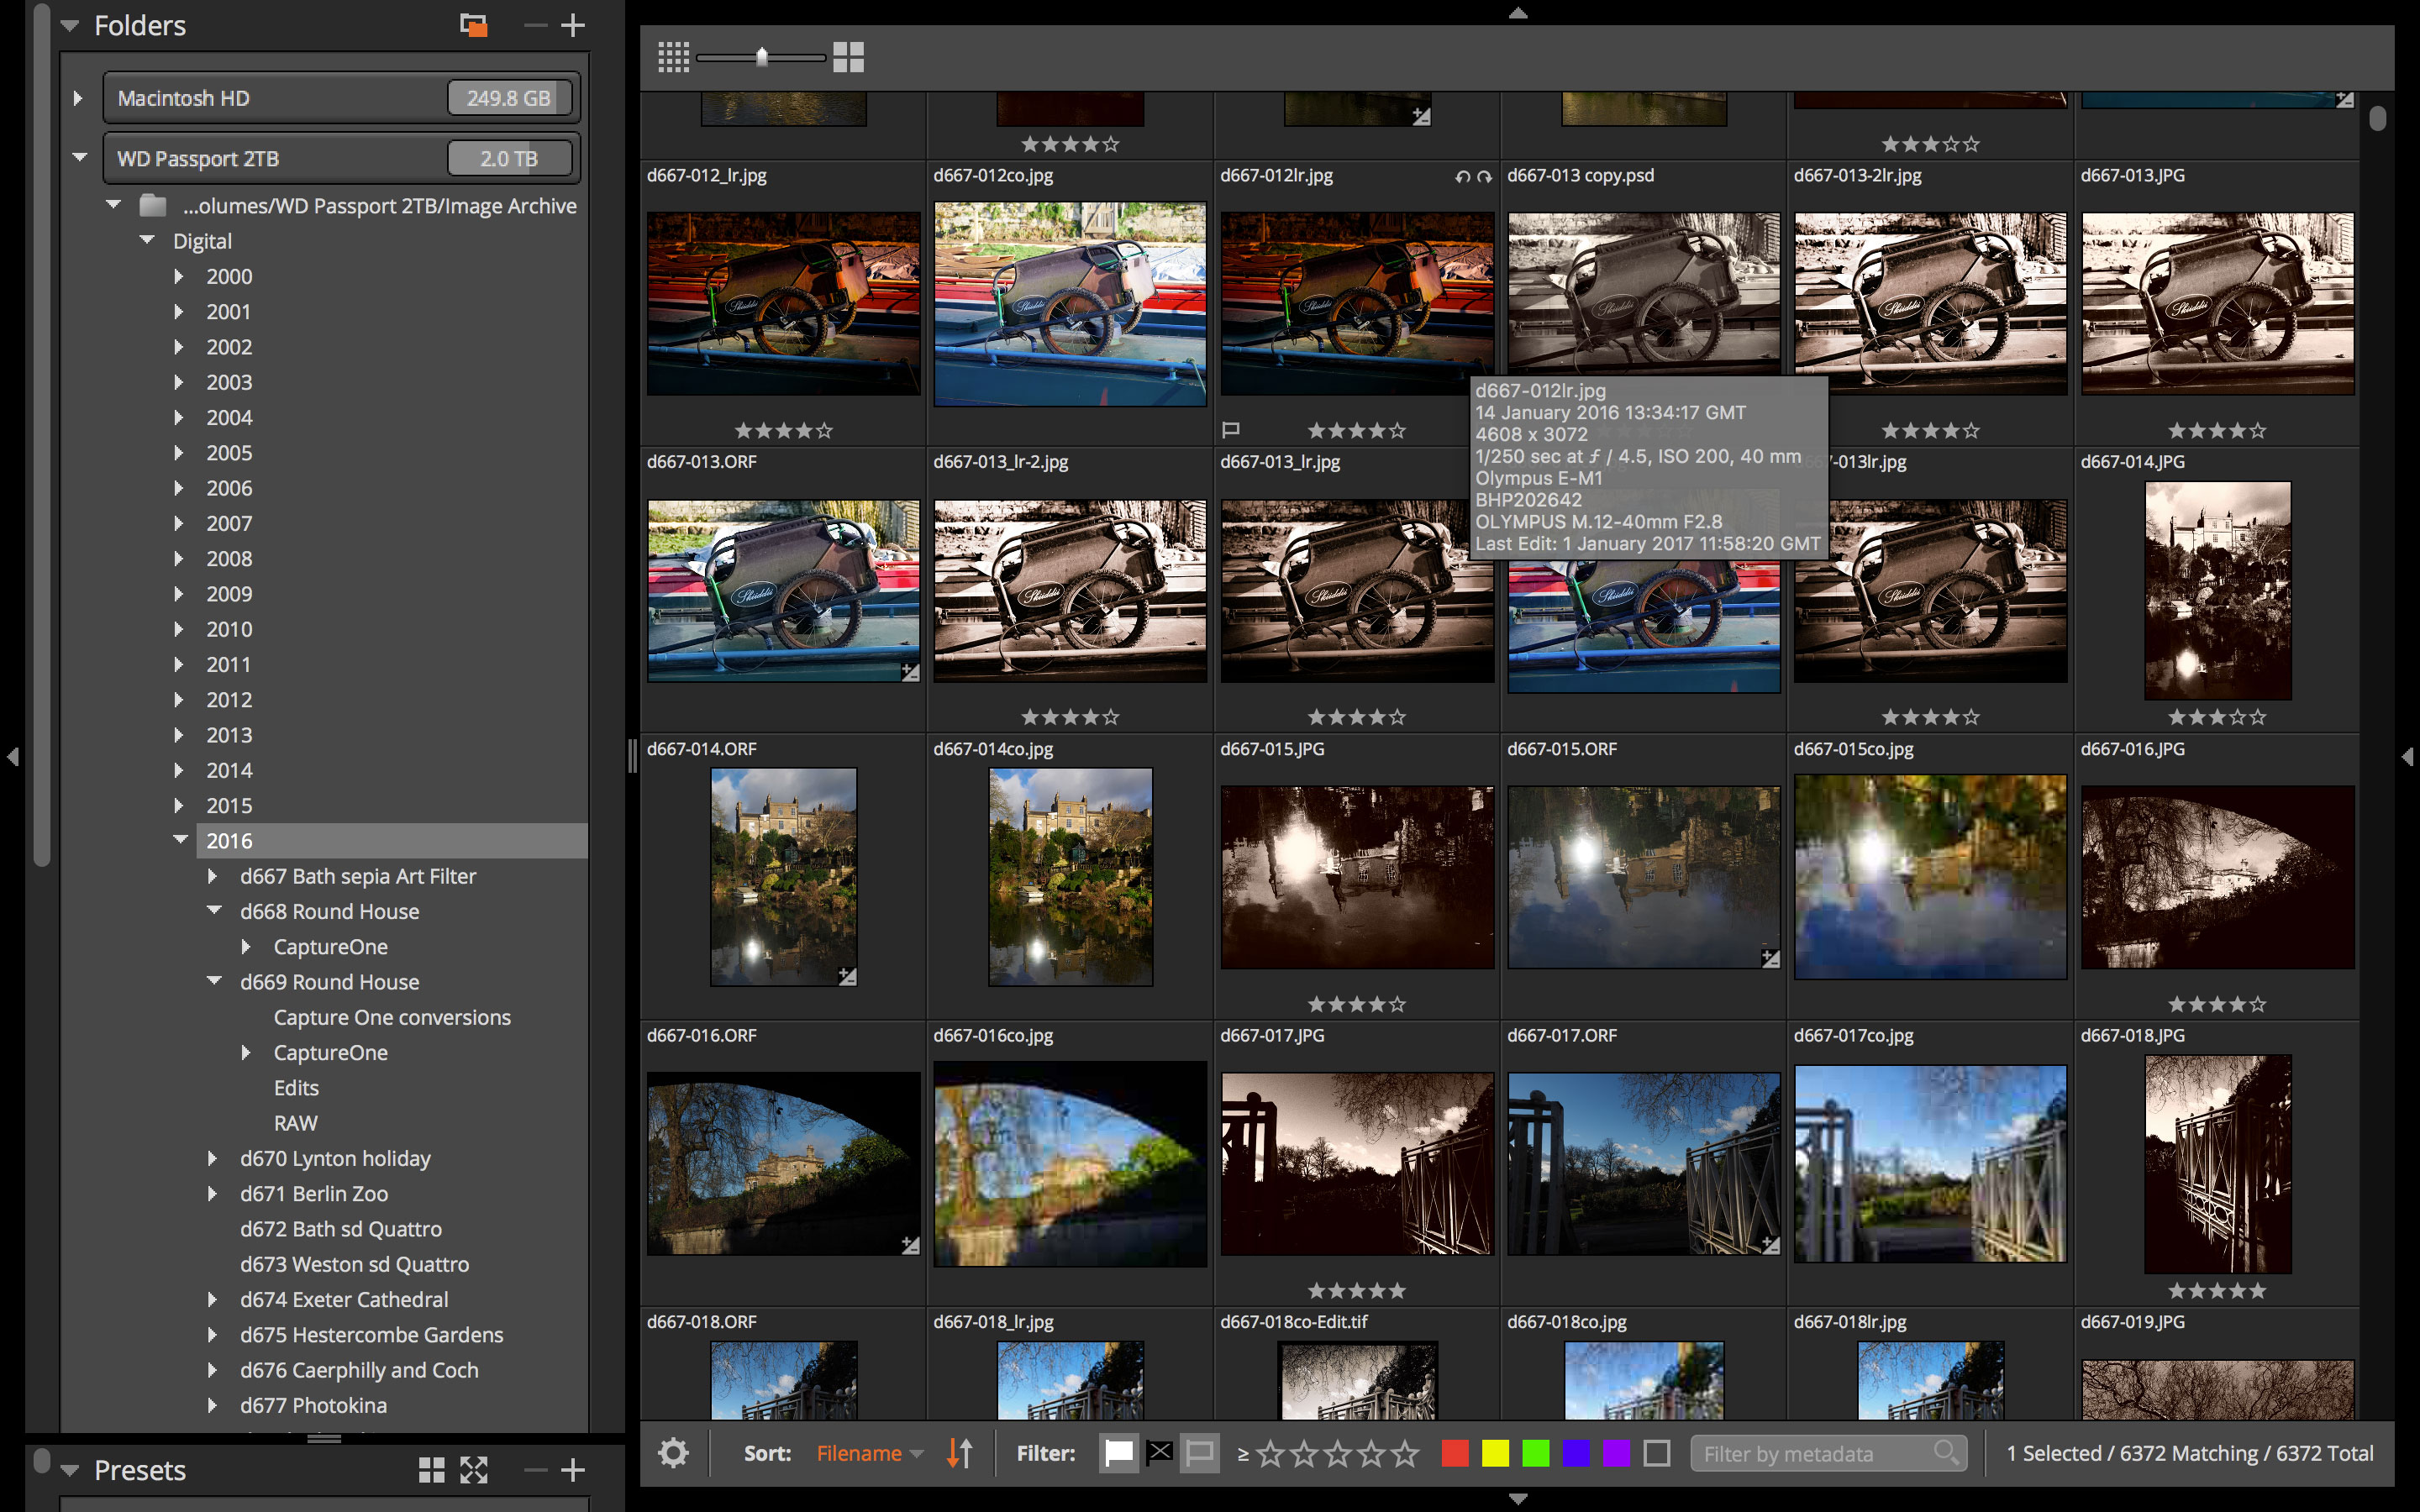
Task: Collapse the Presets panel triangle
Action: (70, 1470)
